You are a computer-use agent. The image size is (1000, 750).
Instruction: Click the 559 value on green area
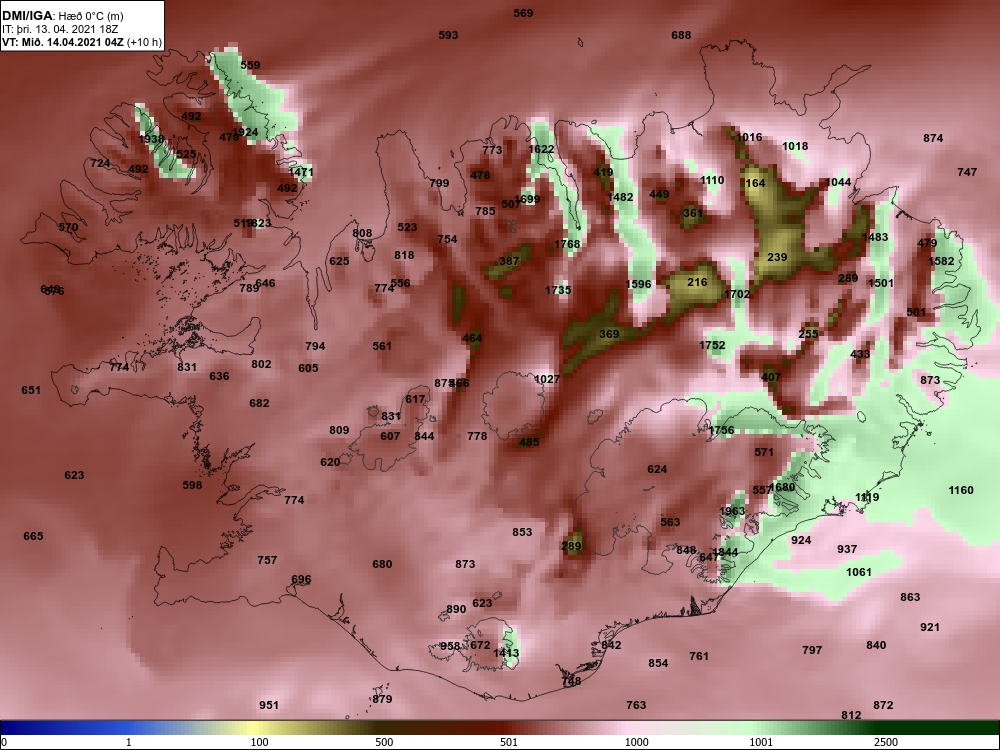(x=250, y=65)
